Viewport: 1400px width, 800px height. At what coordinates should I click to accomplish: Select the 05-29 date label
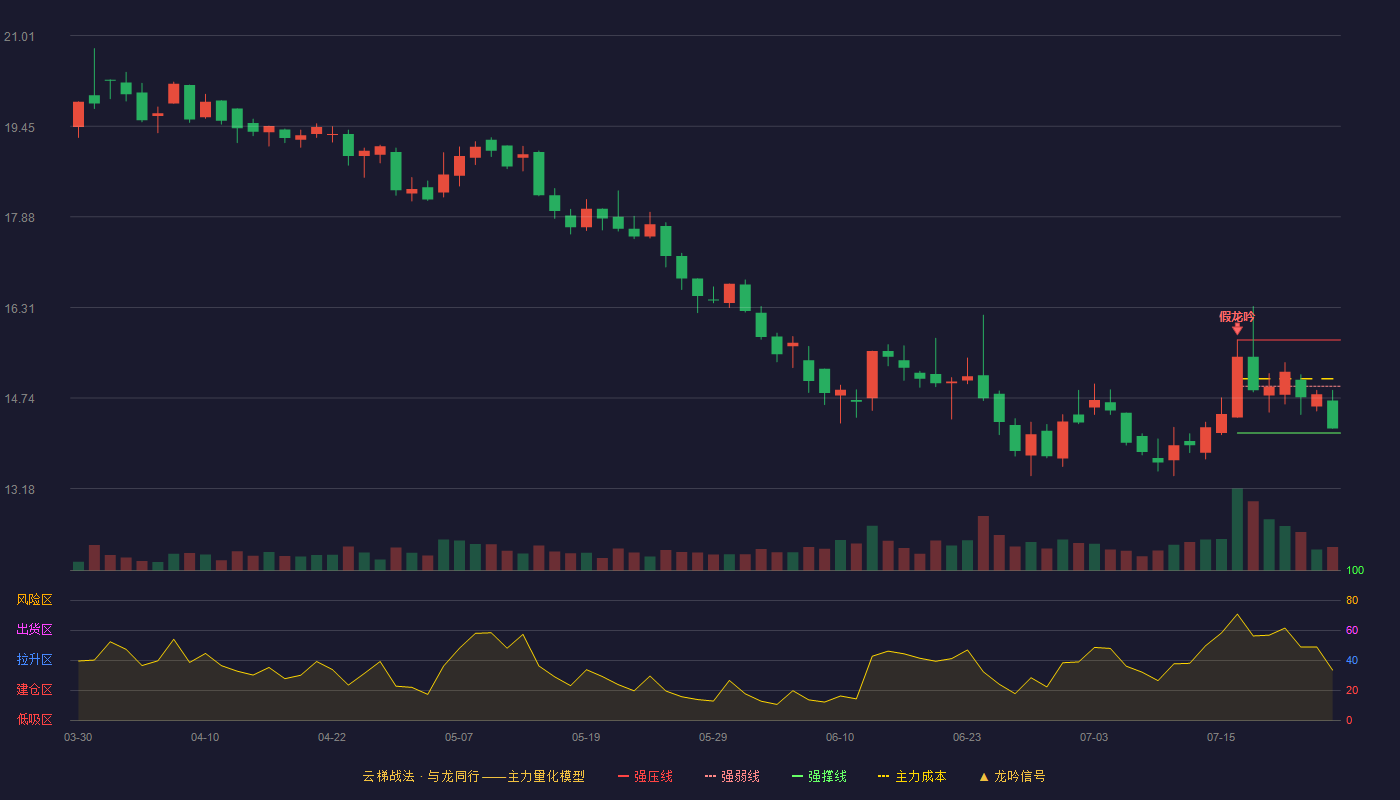tap(713, 737)
